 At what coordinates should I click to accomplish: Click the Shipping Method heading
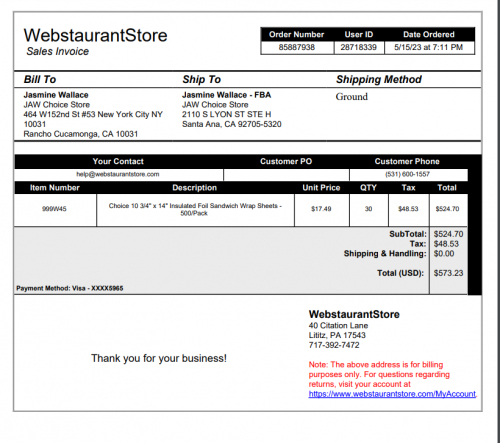click(379, 79)
